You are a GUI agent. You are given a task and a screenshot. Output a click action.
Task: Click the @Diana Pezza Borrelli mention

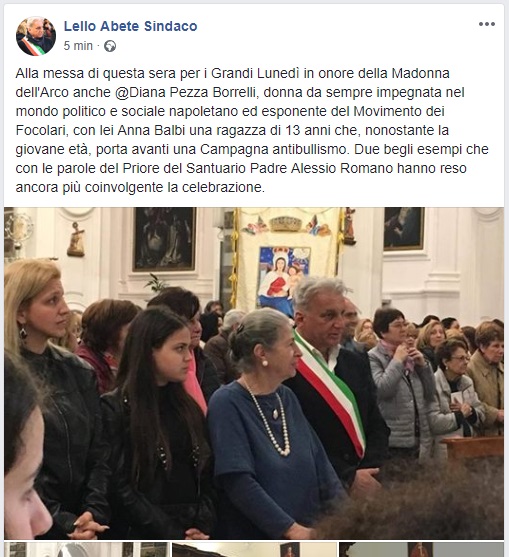[x=185, y=92]
